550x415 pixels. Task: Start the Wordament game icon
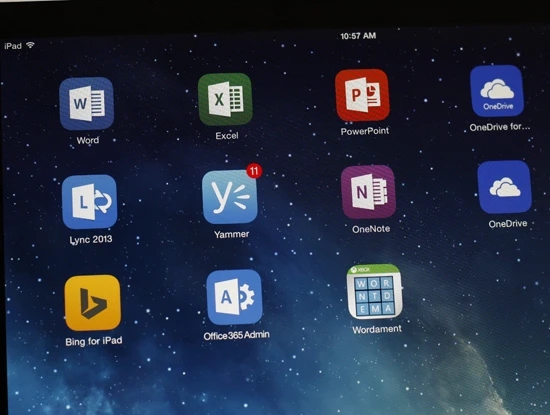coord(375,292)
